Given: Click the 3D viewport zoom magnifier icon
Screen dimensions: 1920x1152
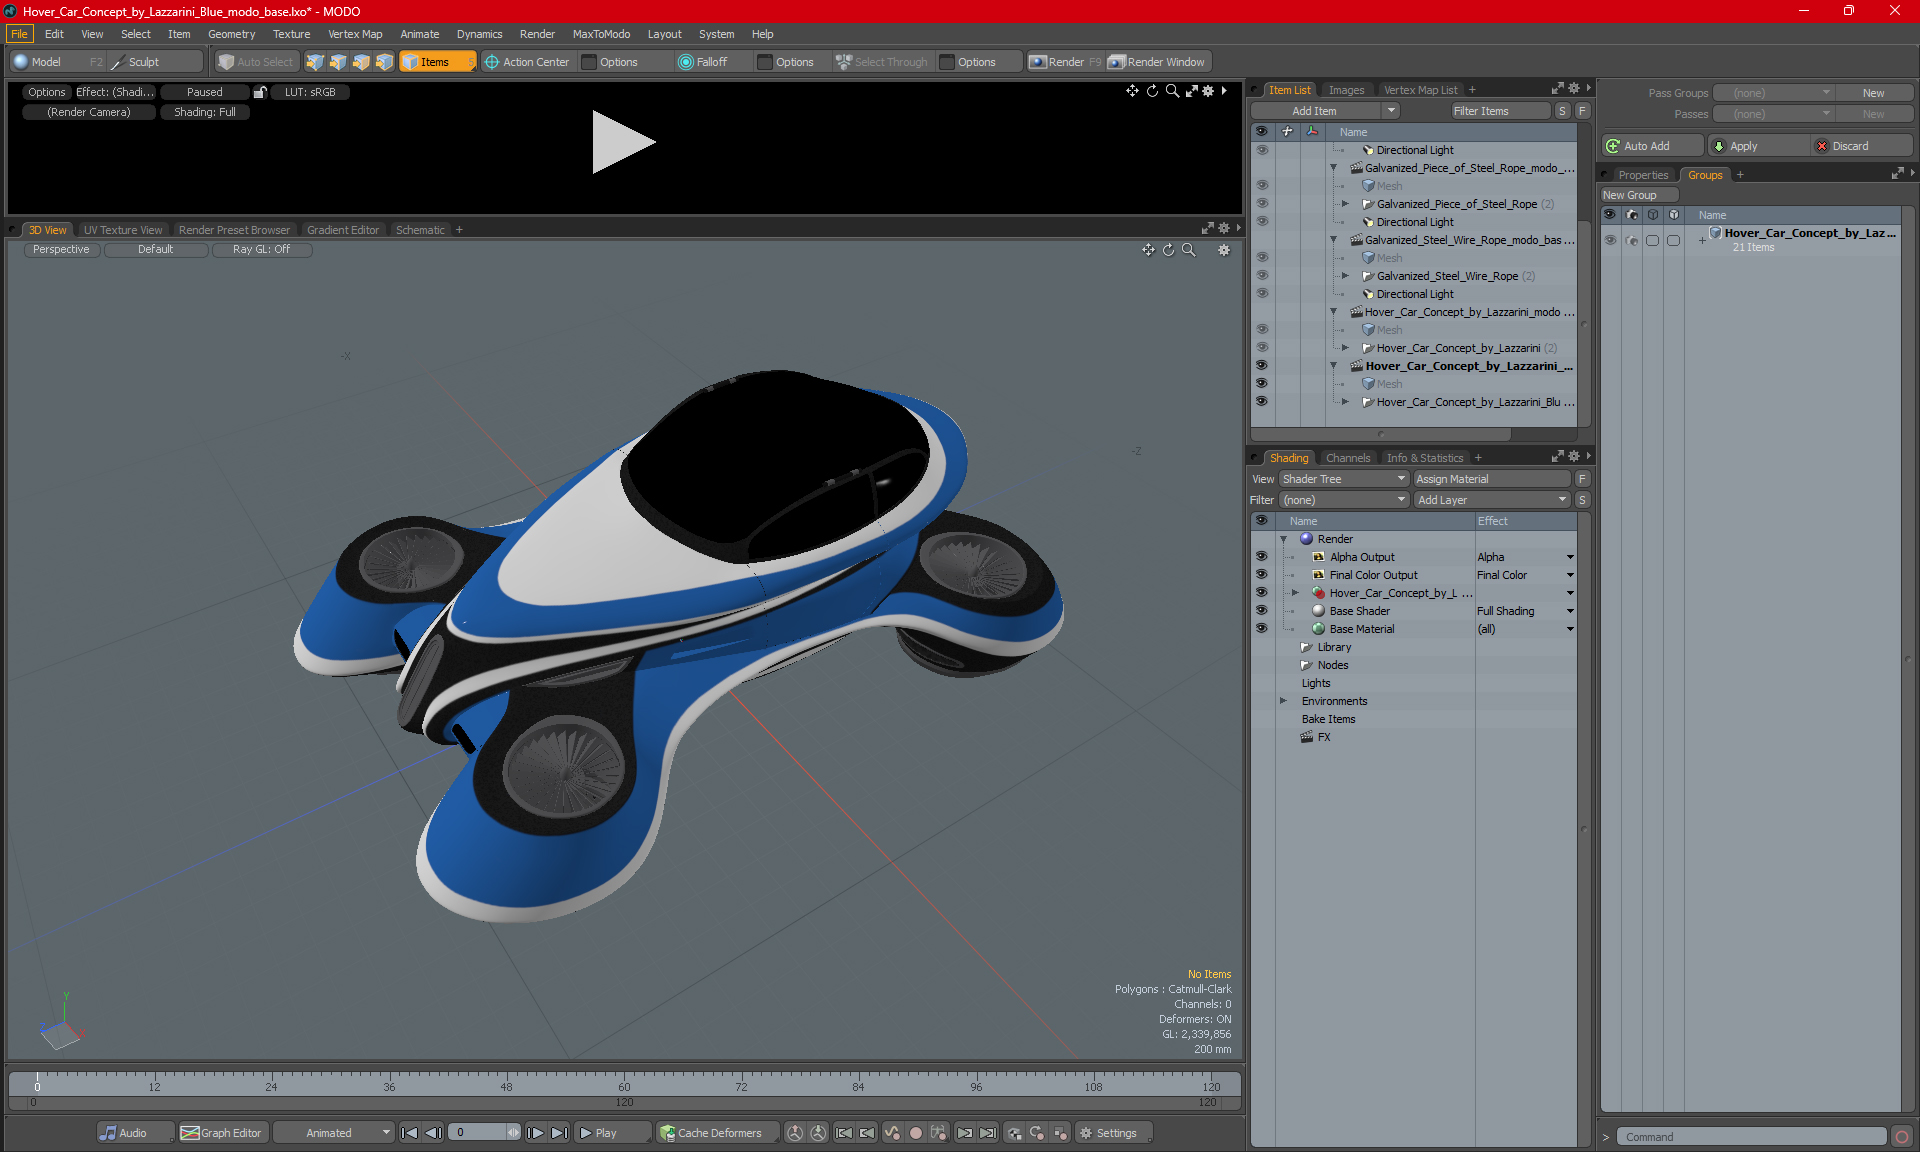Looking at the screenshot, I should tap(1188, 250).
